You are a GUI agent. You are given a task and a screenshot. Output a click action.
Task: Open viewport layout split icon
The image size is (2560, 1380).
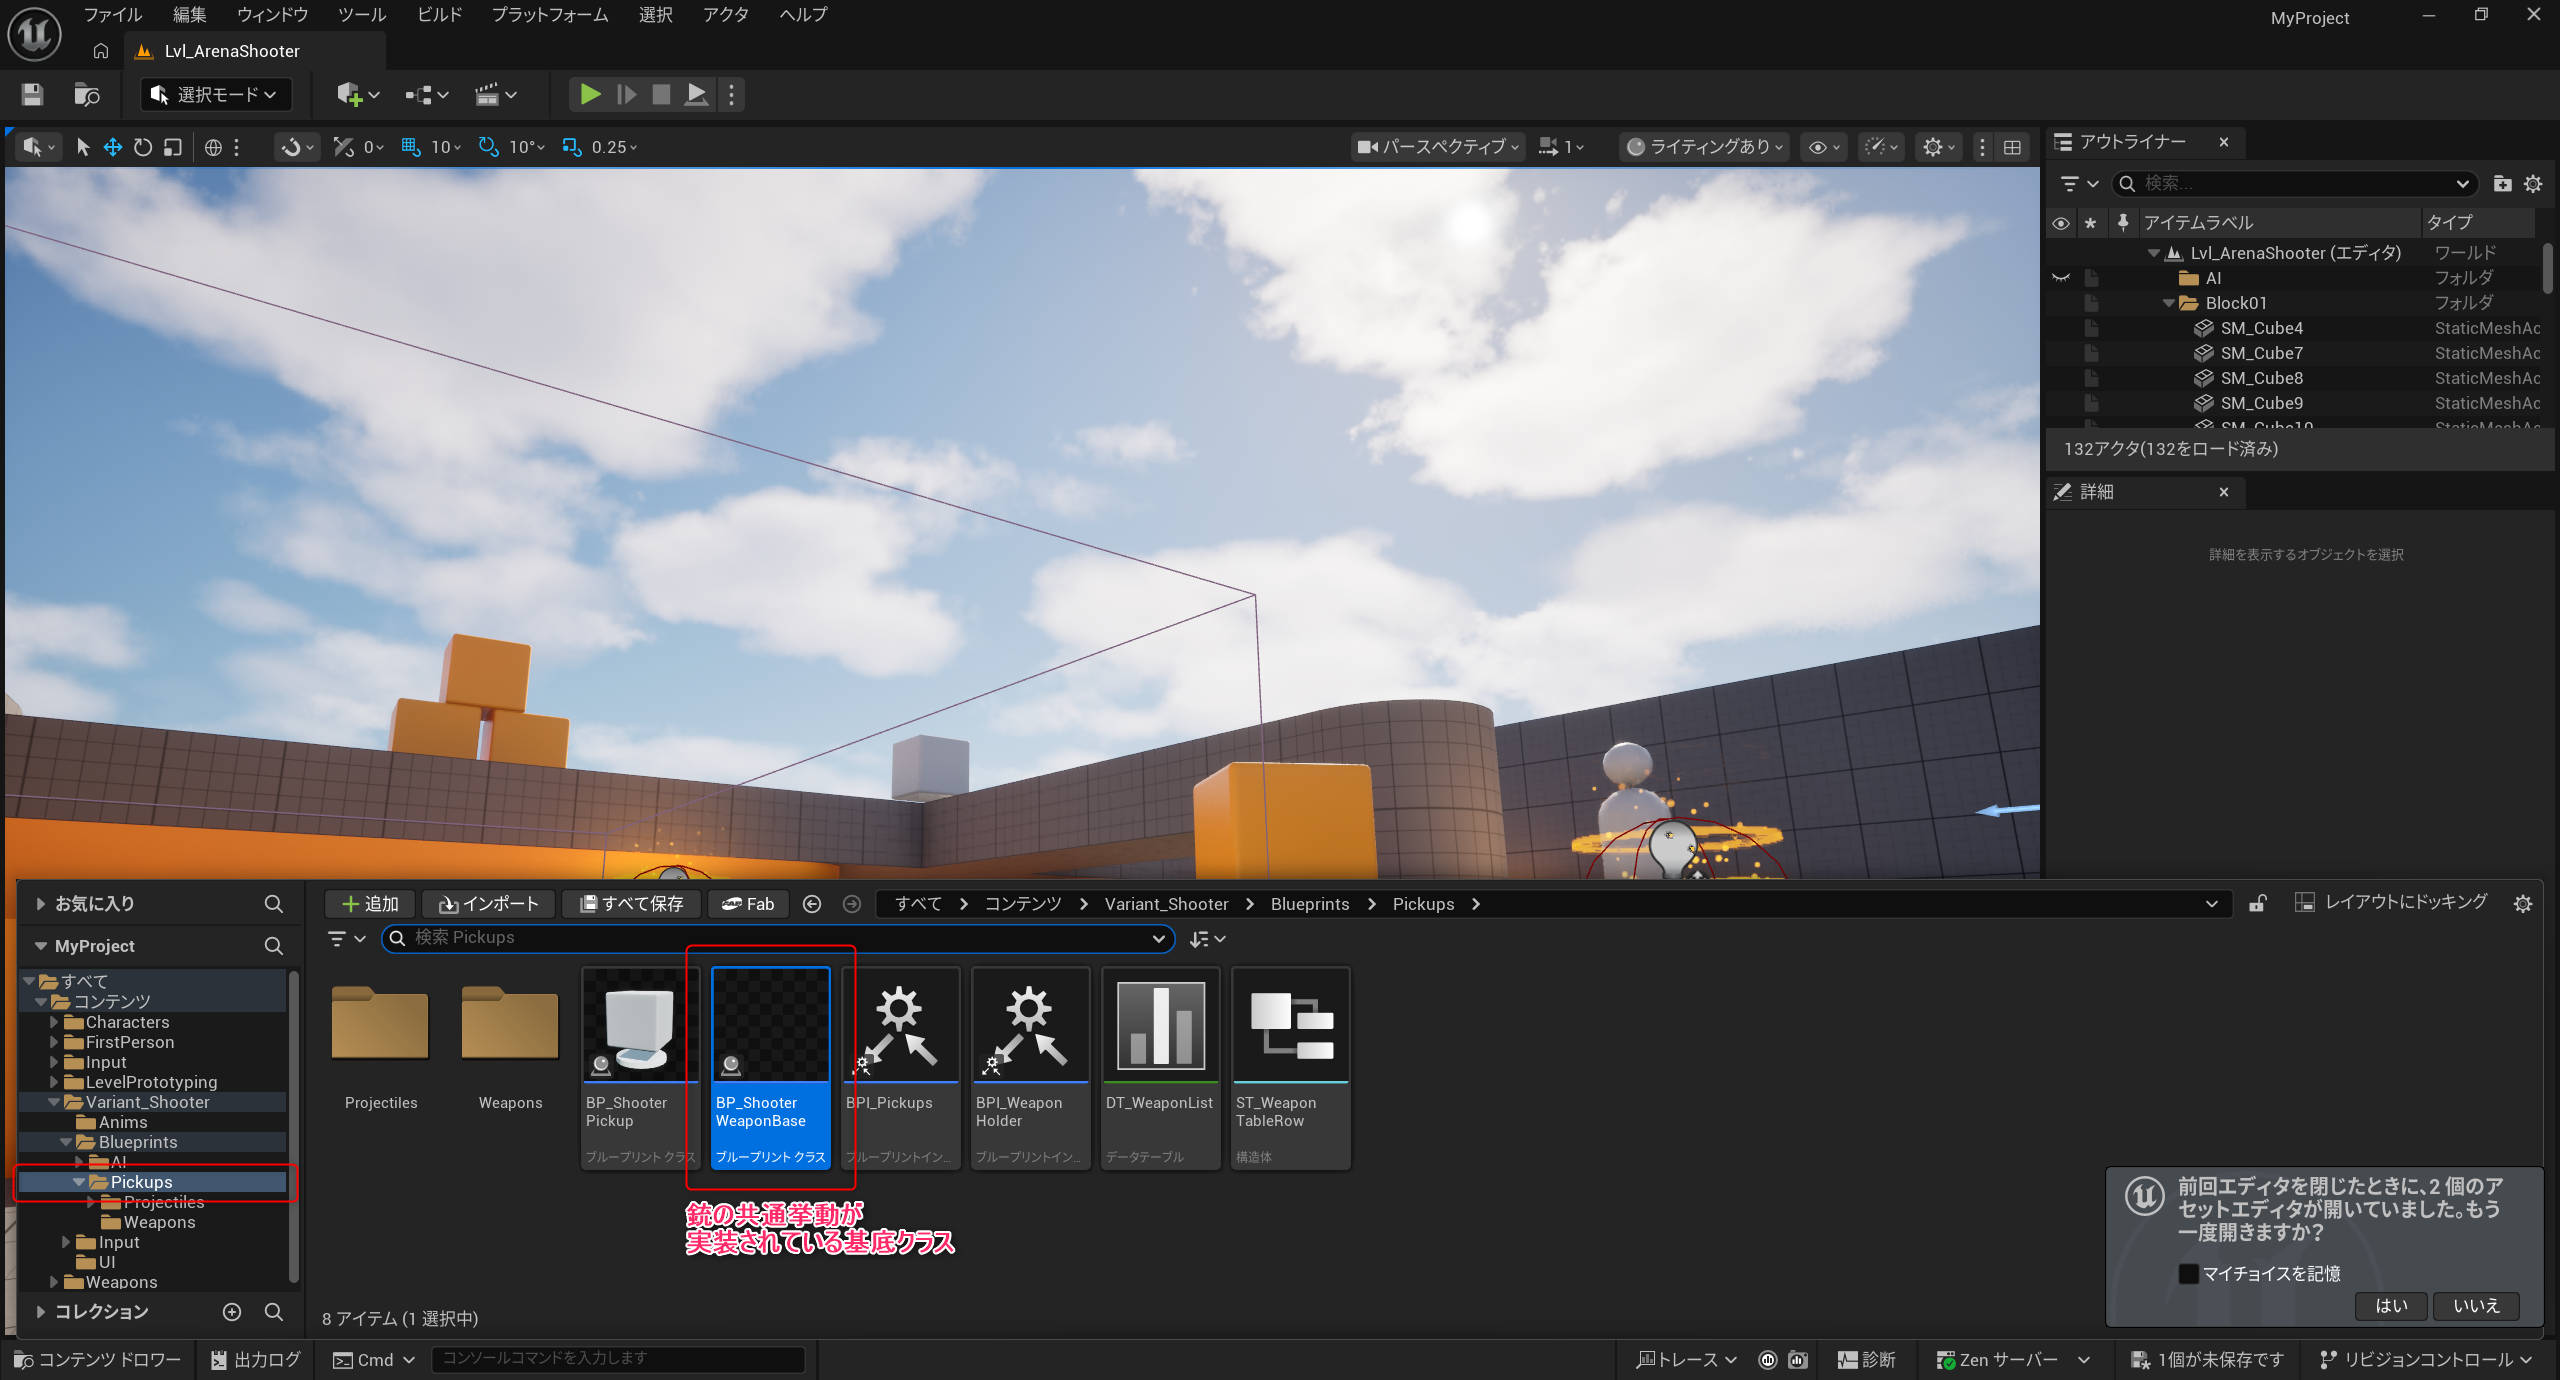click(2012, 147)
